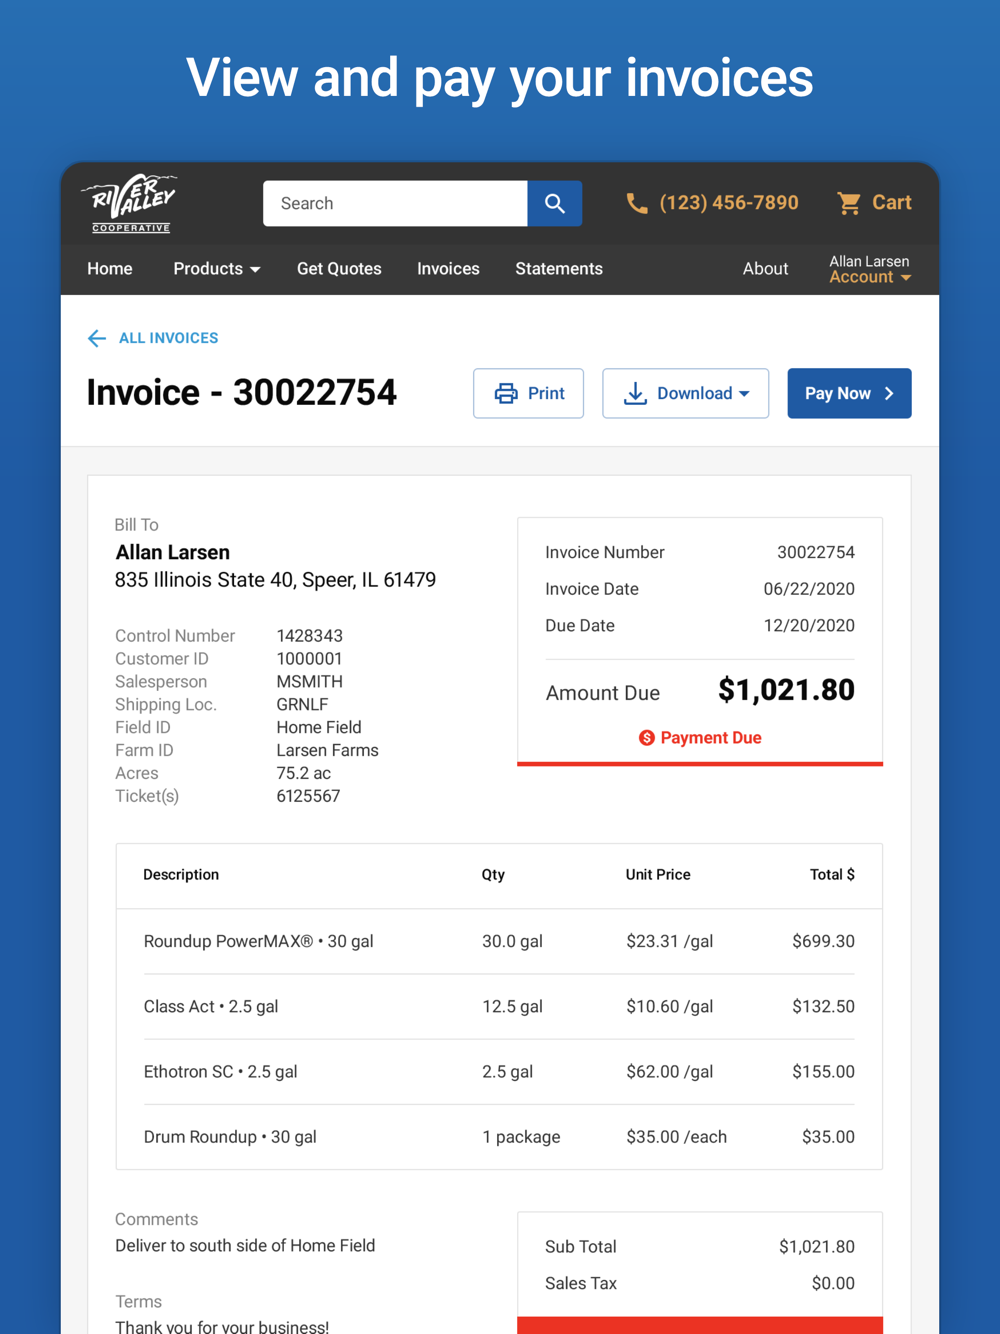Open the shopping cart icon
This screenshot has width=1000, height=1334.
849,203
